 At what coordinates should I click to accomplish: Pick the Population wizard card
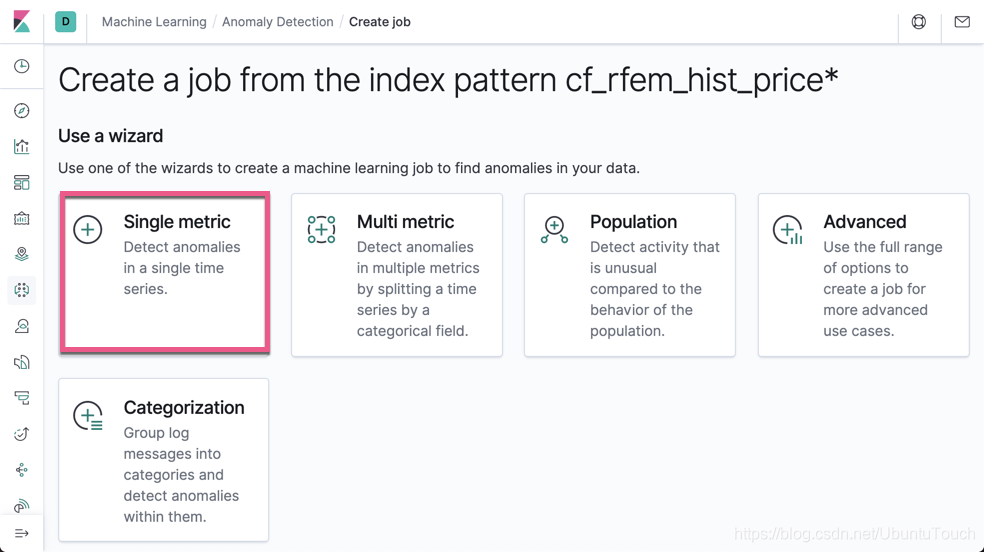(x=630, y=275)
